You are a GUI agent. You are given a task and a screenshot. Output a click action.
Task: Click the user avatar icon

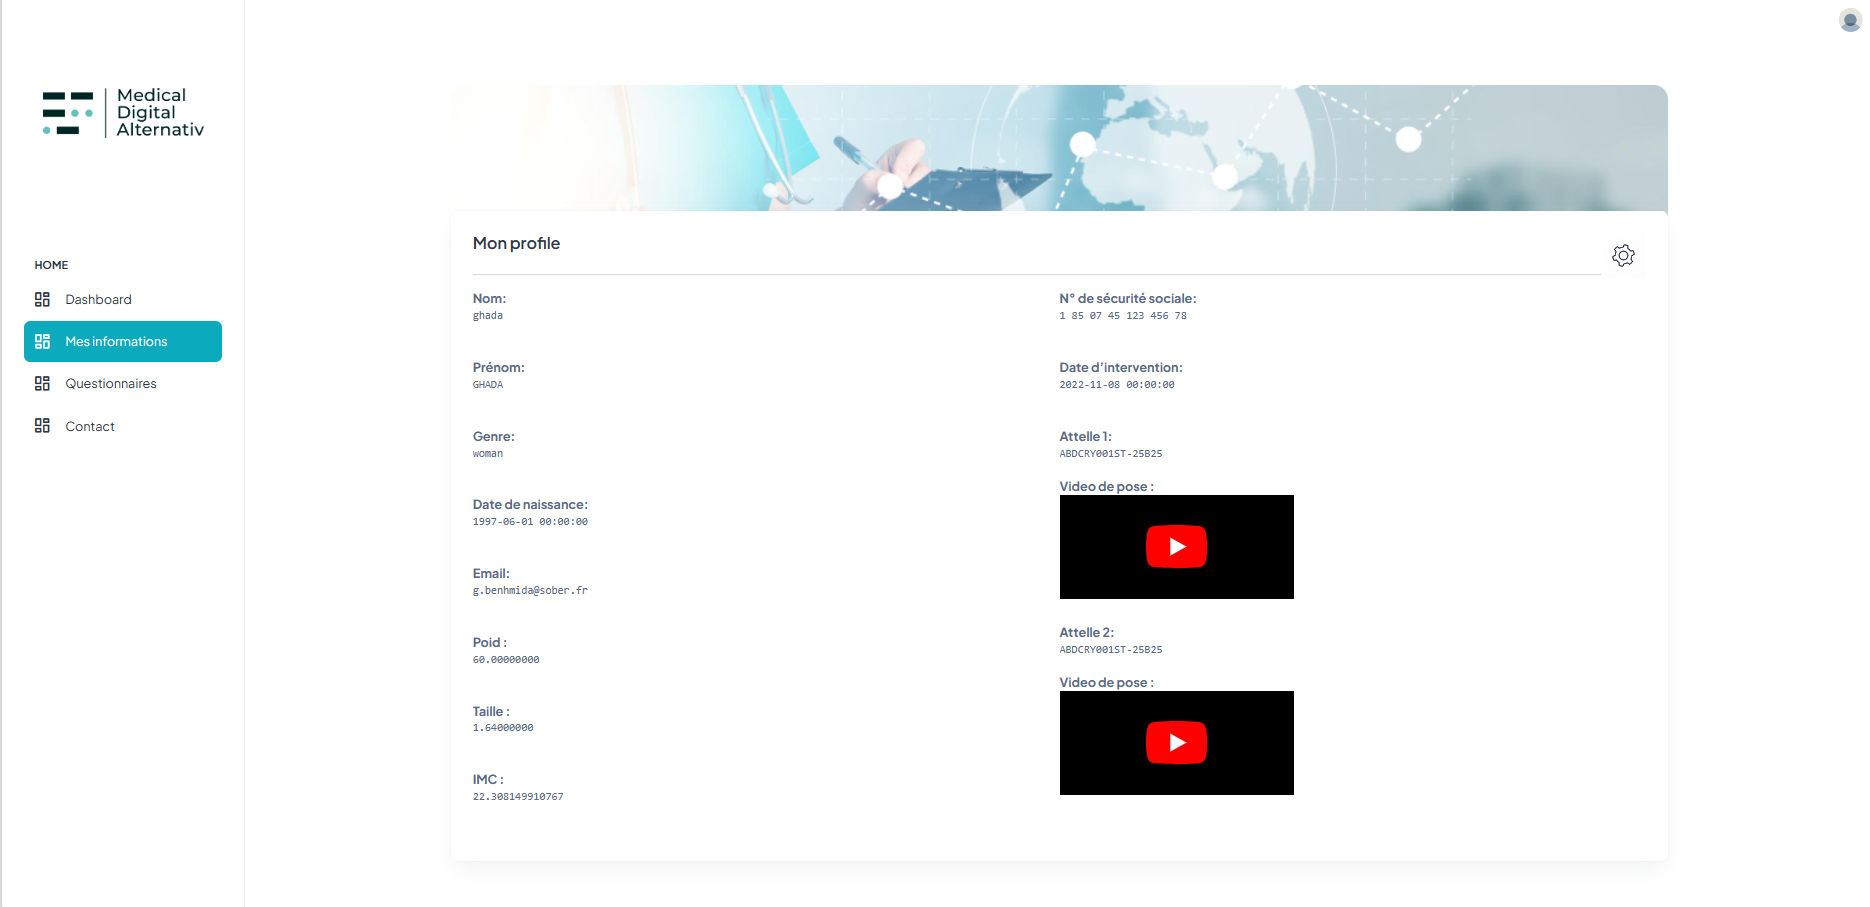tap(1850, 20)
